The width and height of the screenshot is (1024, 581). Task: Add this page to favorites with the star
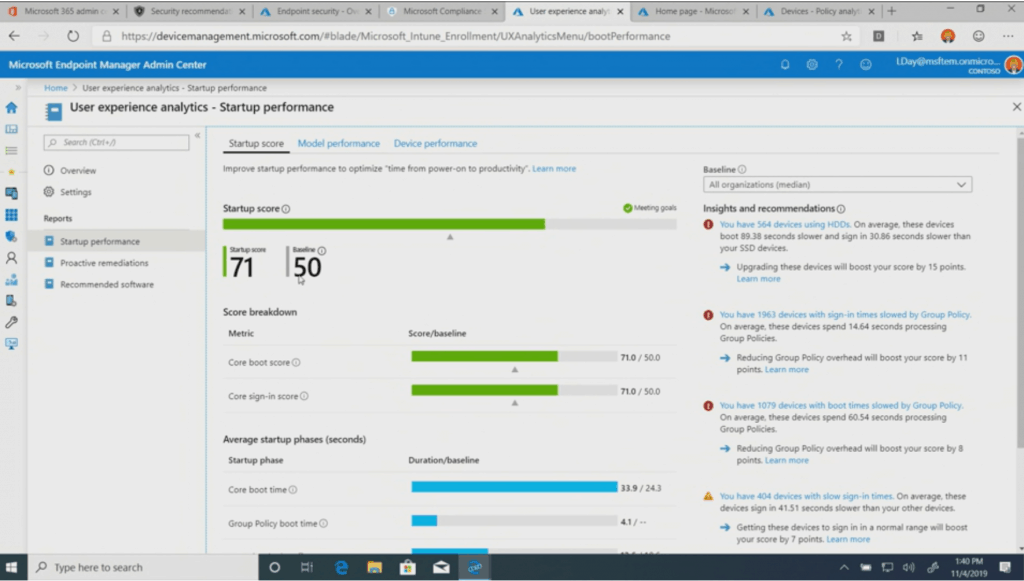tap(846, 37)
